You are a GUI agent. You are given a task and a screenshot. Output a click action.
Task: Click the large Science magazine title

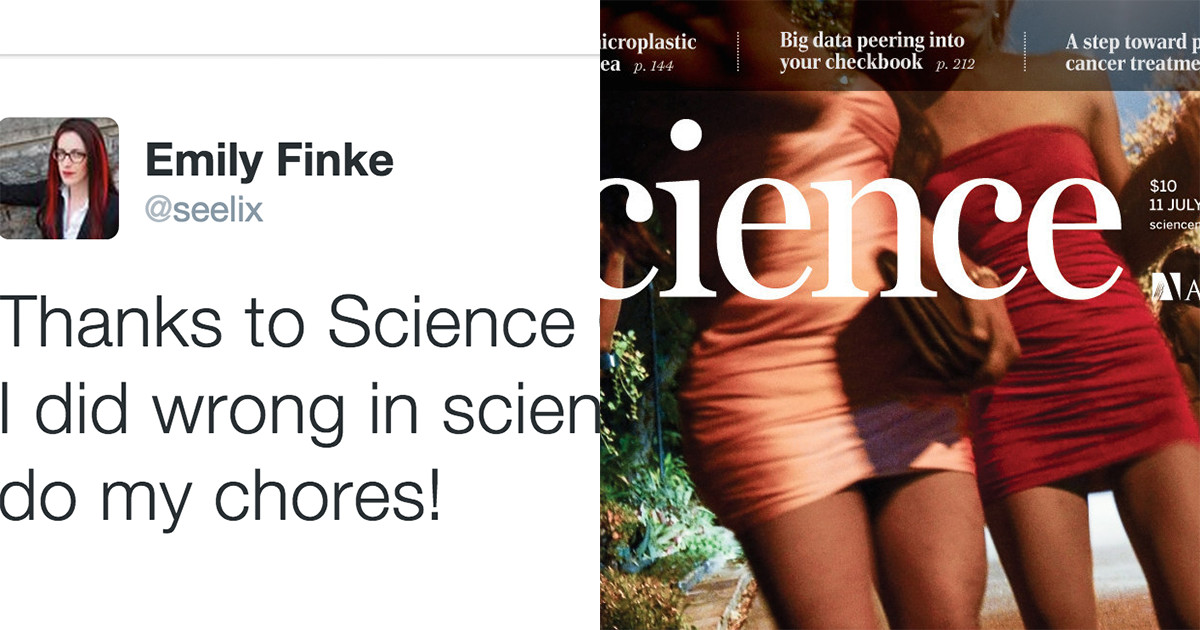tap(860, 212)
